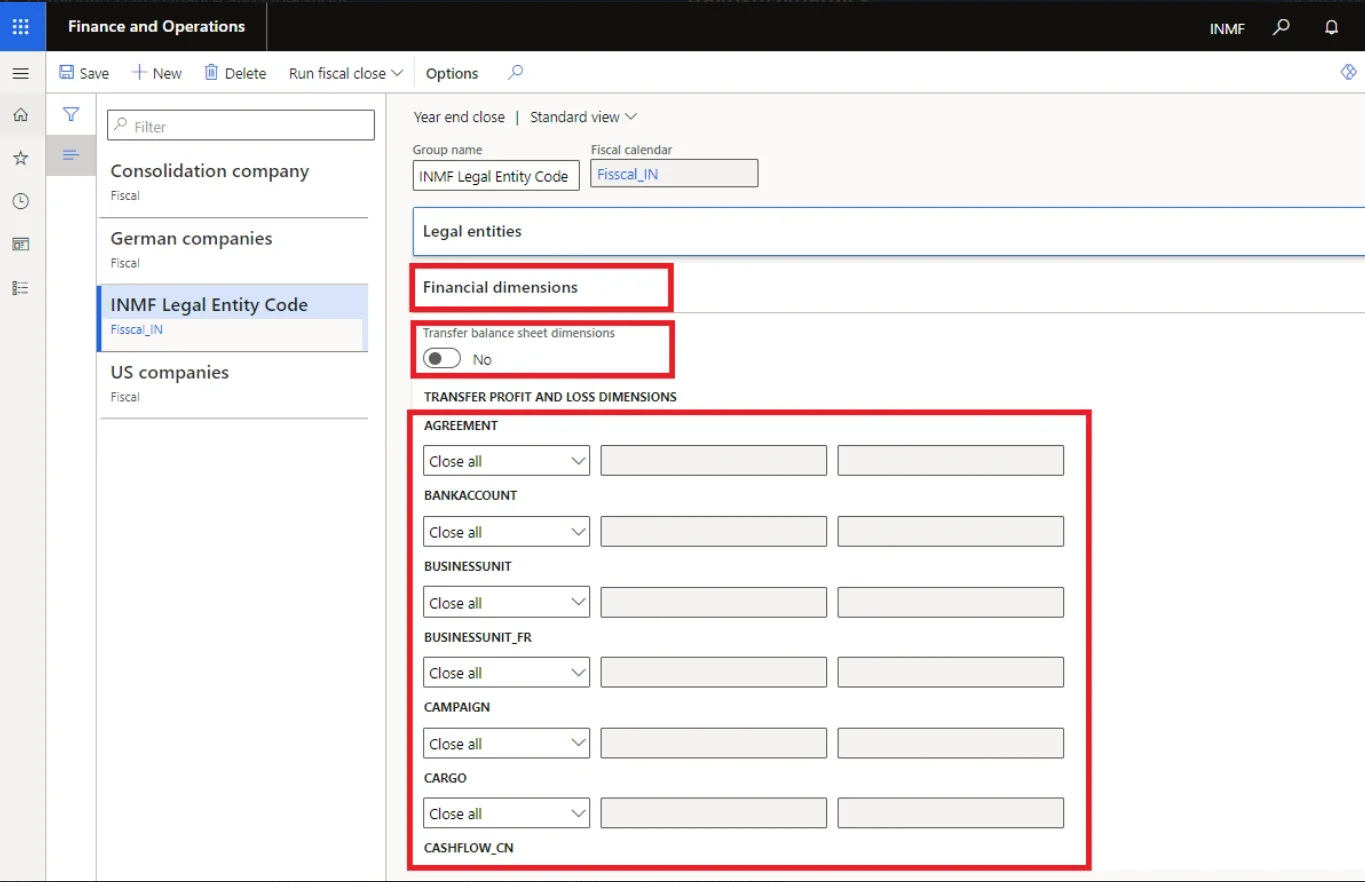
Task: Select Consolidation company in list
Action: [233, 181]
